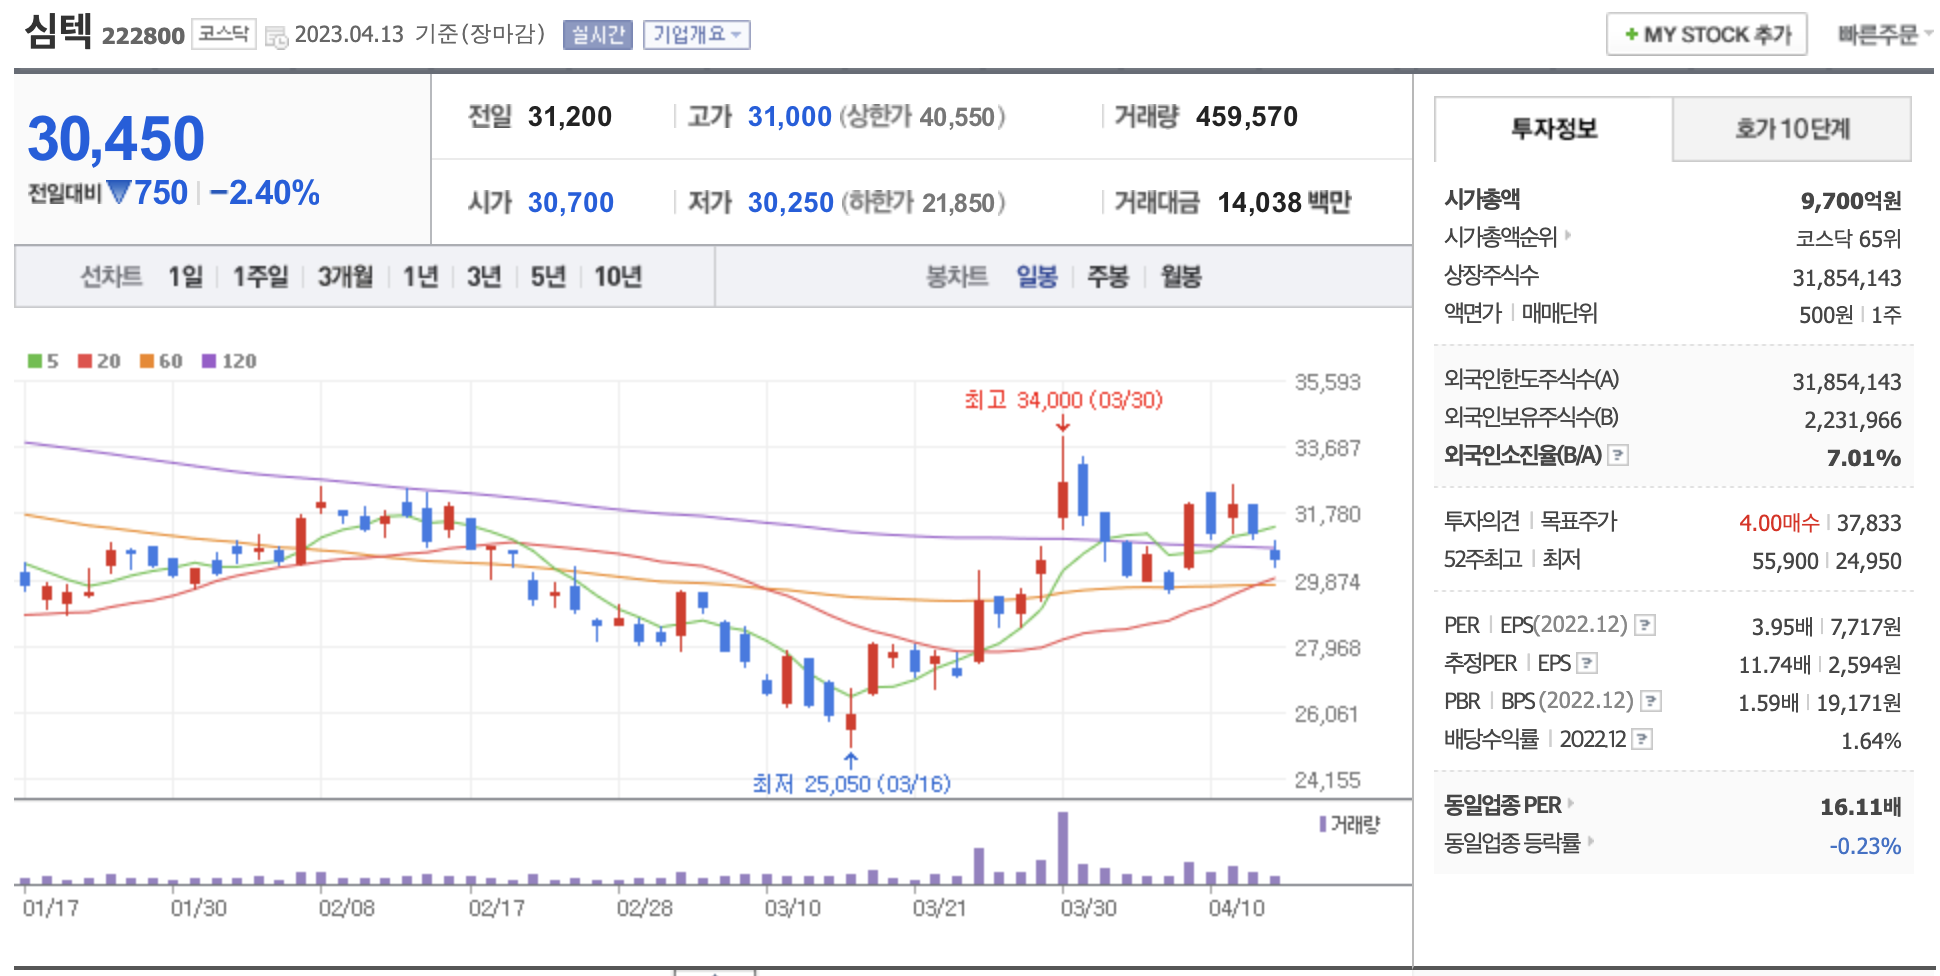This screenshot has width=1940, height=976.
Task: Switch chart to 월봉 monthly candles
Action: 1180,277
